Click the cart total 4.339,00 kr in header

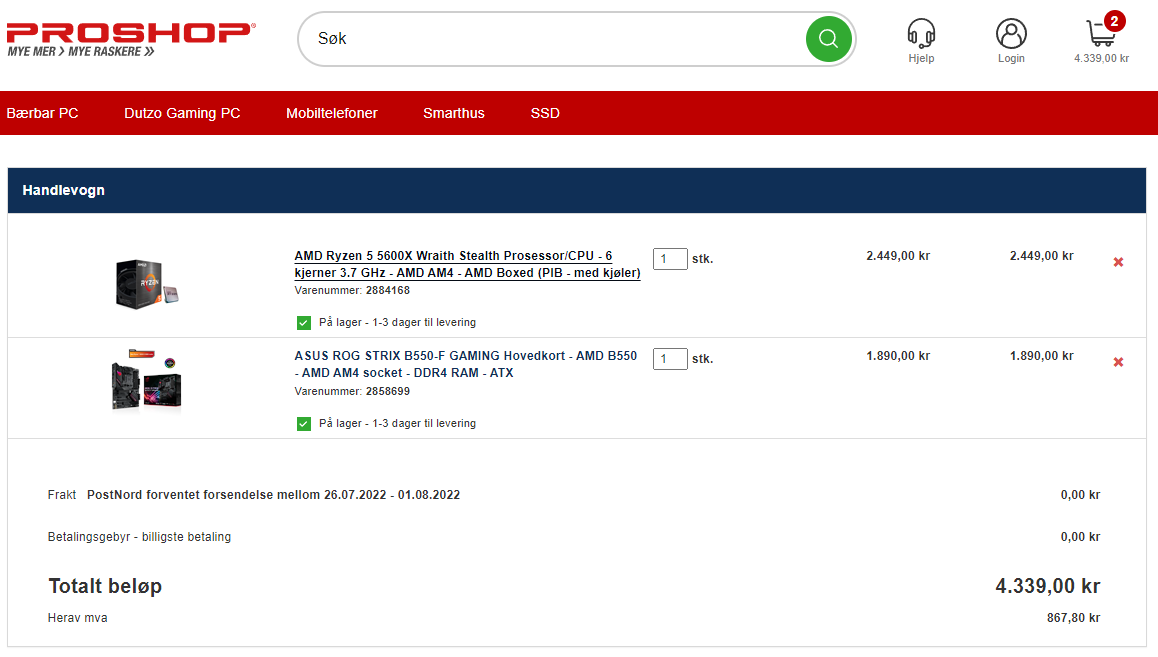click(x=1101, y=58)
